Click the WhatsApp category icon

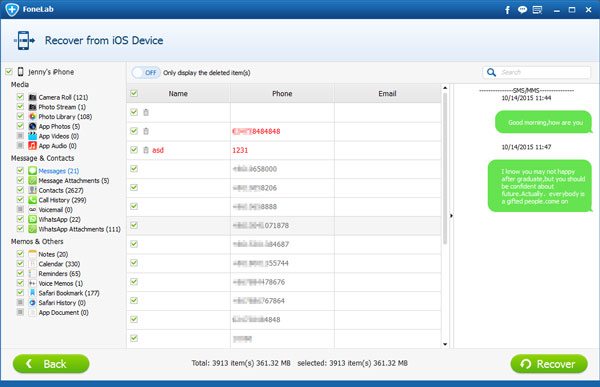[33, 219]
